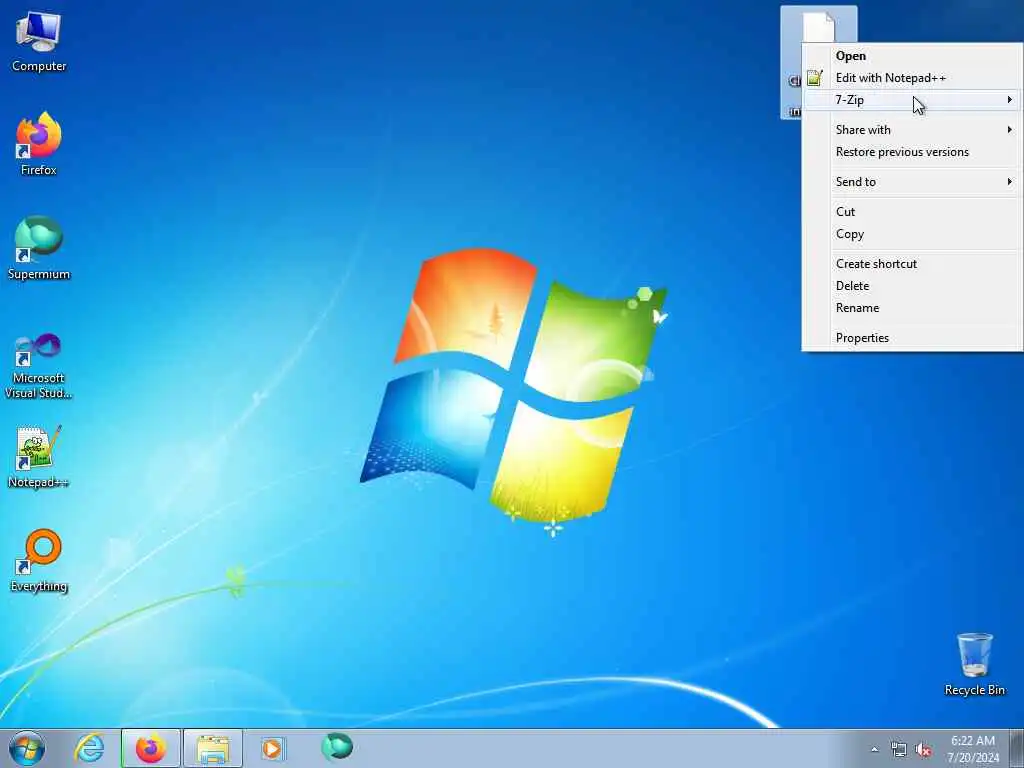Open Properties from the context menu

[912, 338]
